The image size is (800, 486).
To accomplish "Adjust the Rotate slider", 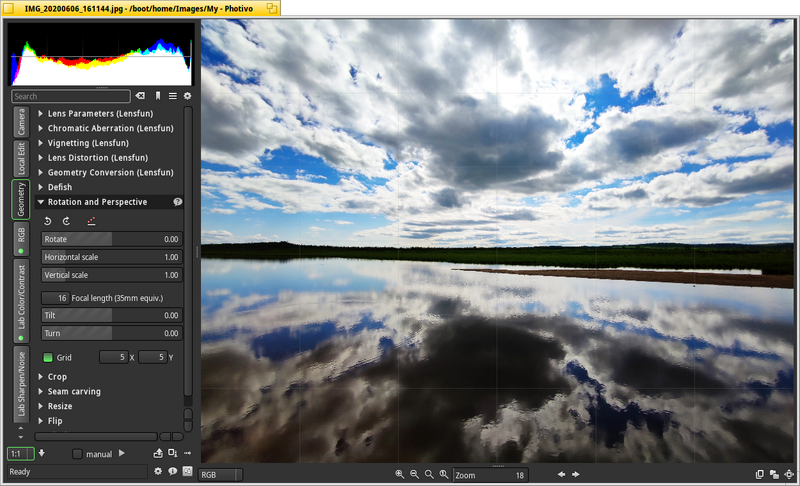I will pos(112,239).
